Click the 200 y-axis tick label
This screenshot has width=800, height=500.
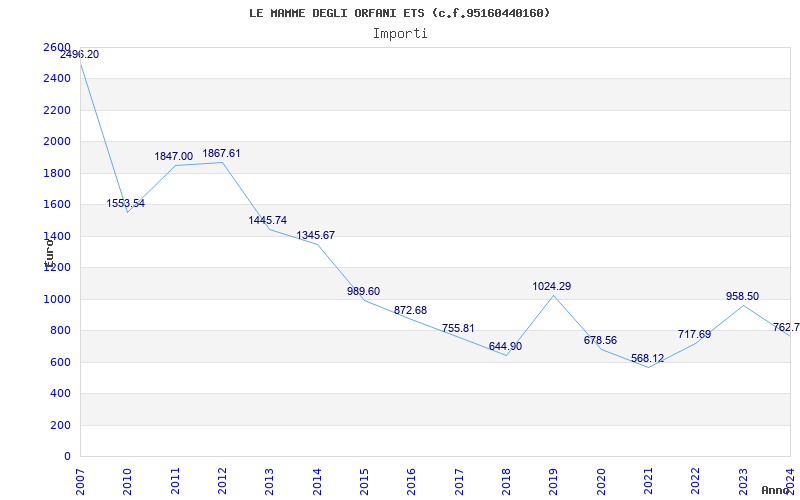(x=61, y=425)
